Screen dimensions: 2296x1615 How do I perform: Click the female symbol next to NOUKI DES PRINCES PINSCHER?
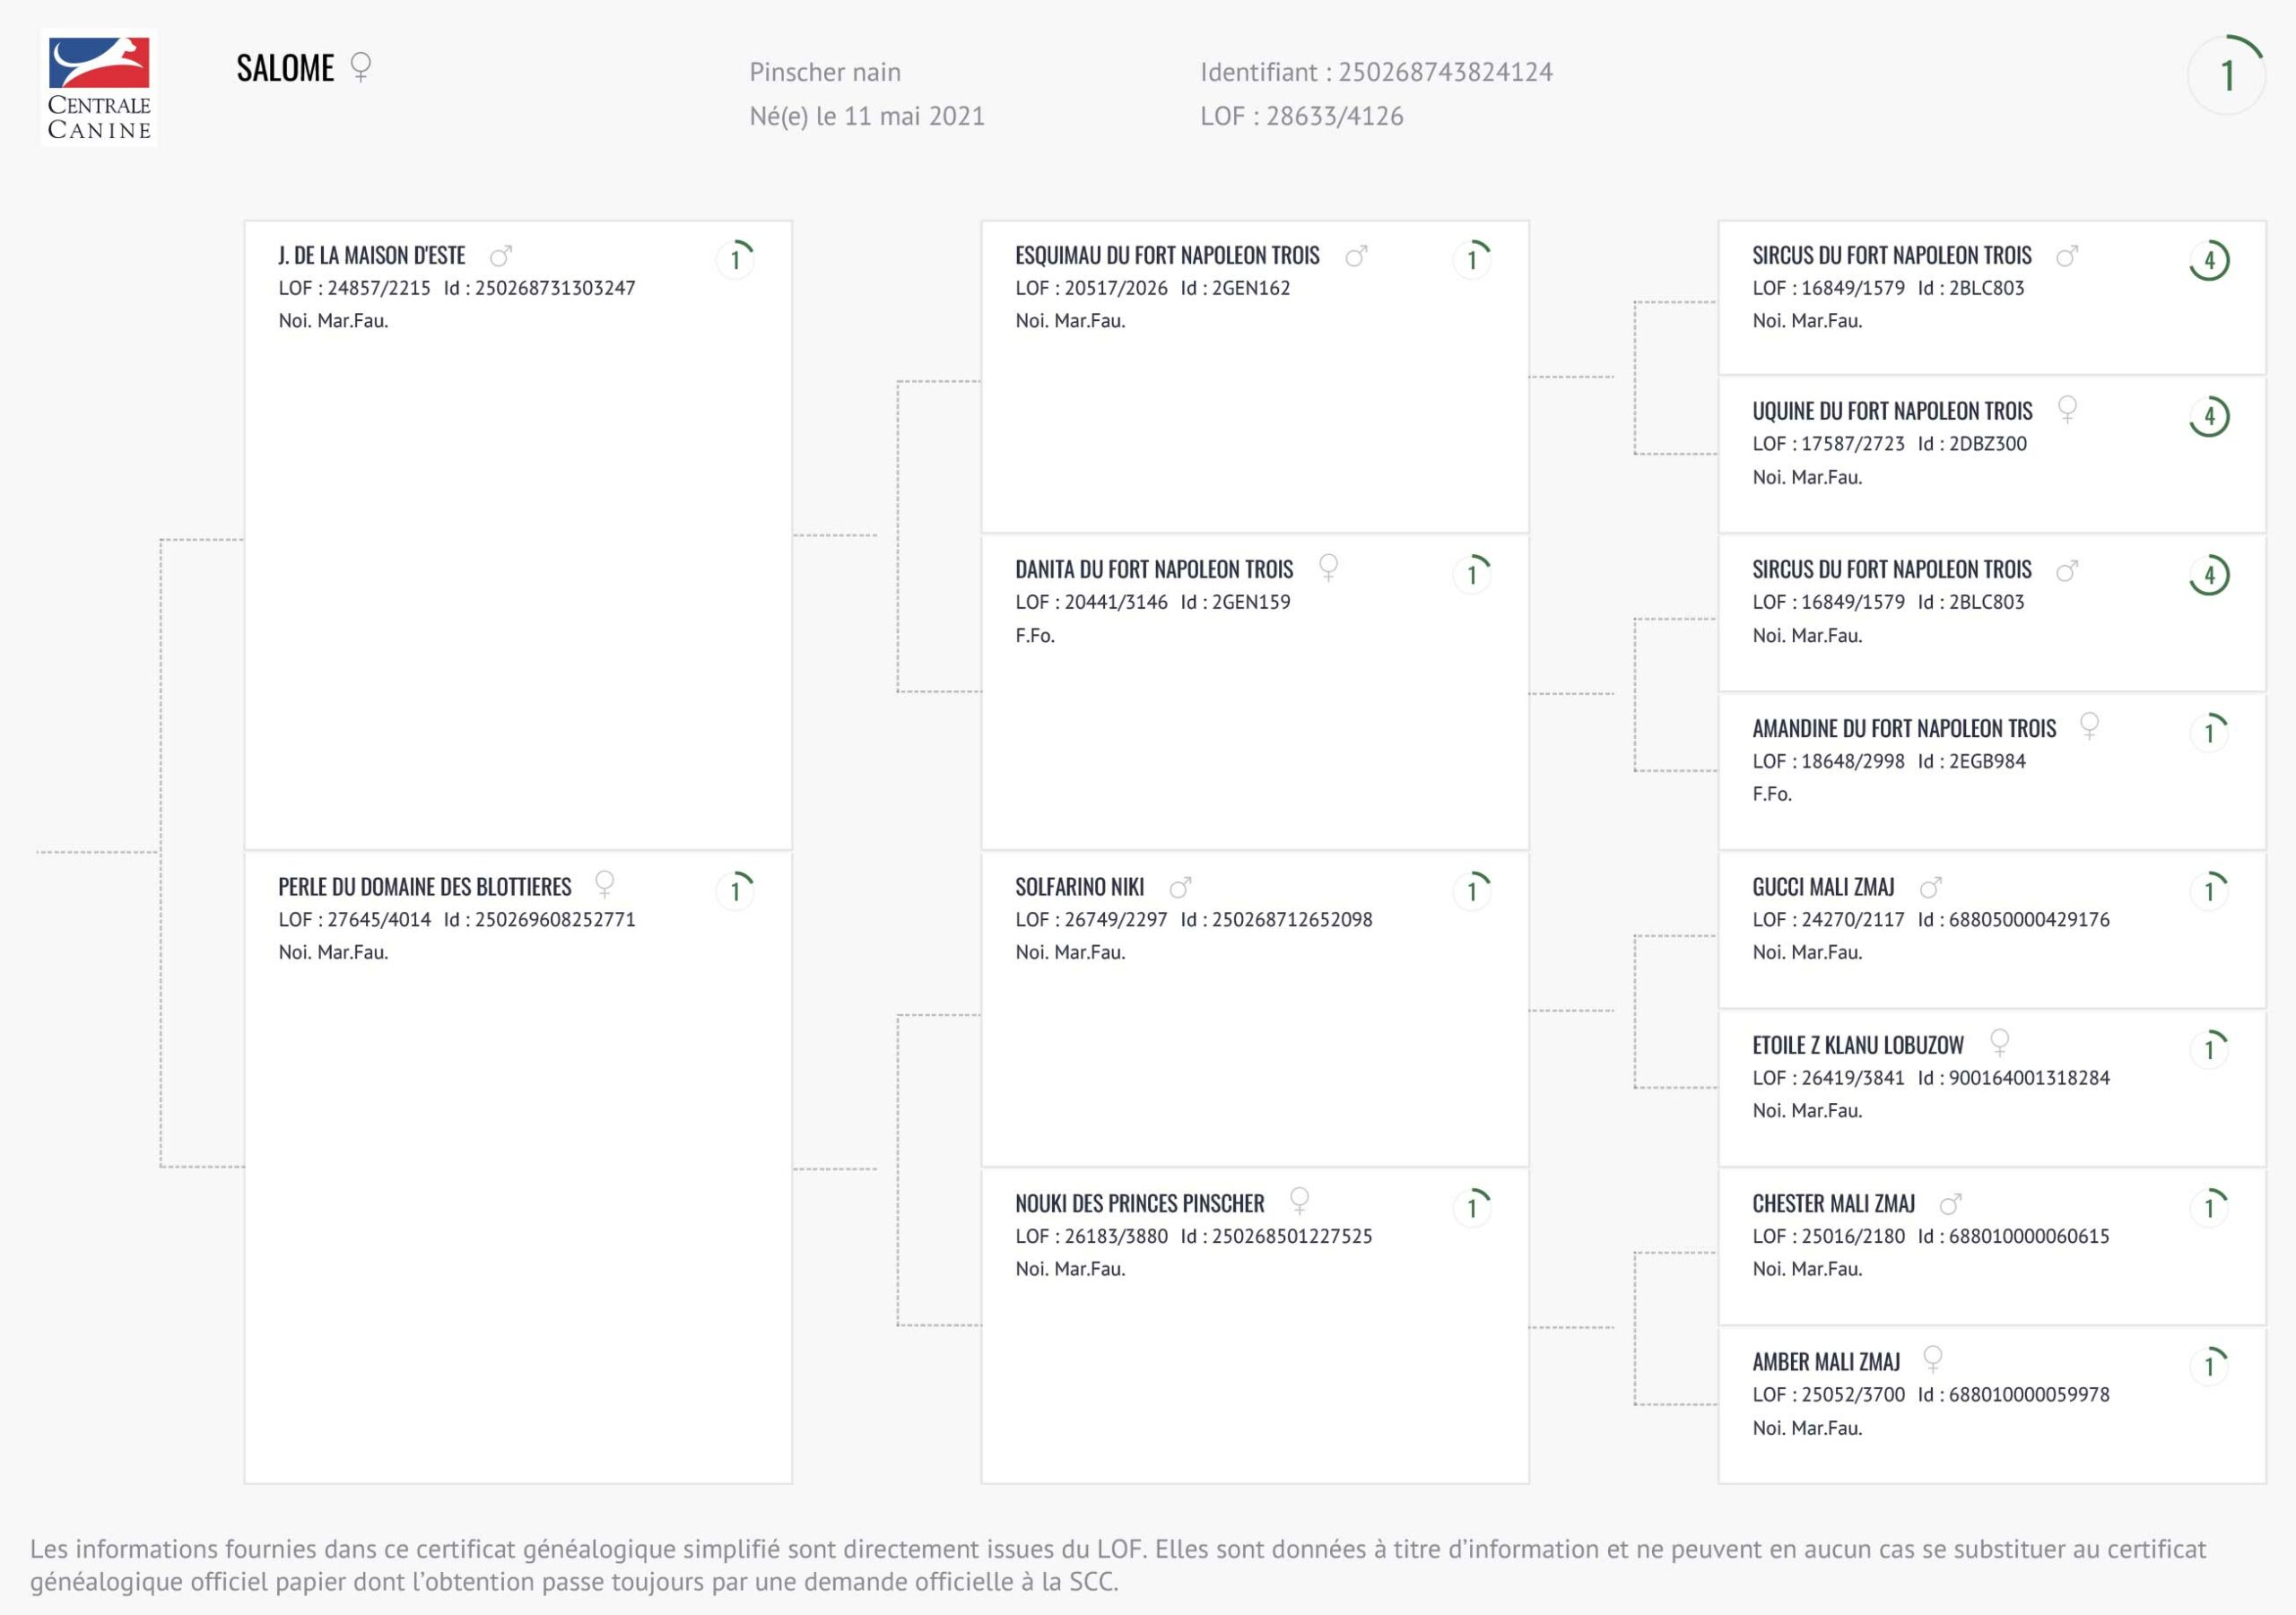(1299, 1200)
